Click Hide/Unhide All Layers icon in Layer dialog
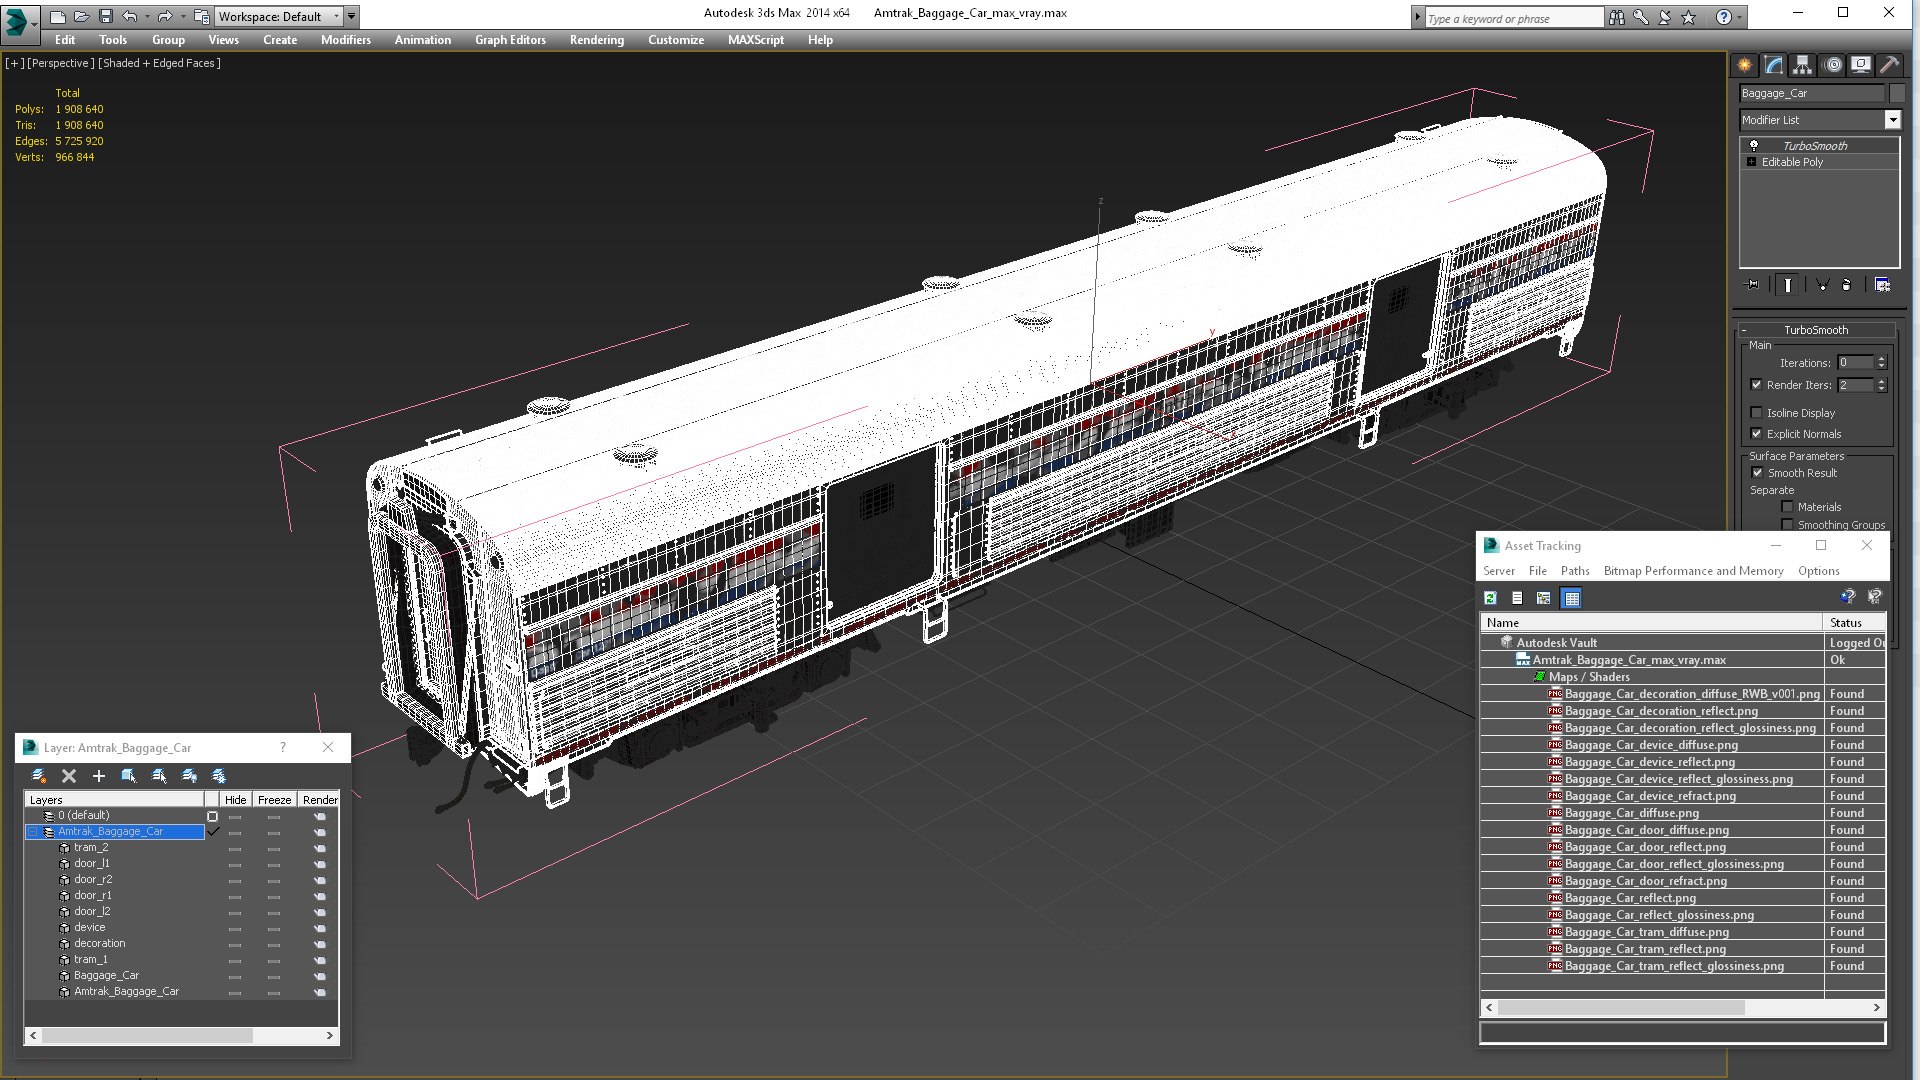 tap(189, 776)
